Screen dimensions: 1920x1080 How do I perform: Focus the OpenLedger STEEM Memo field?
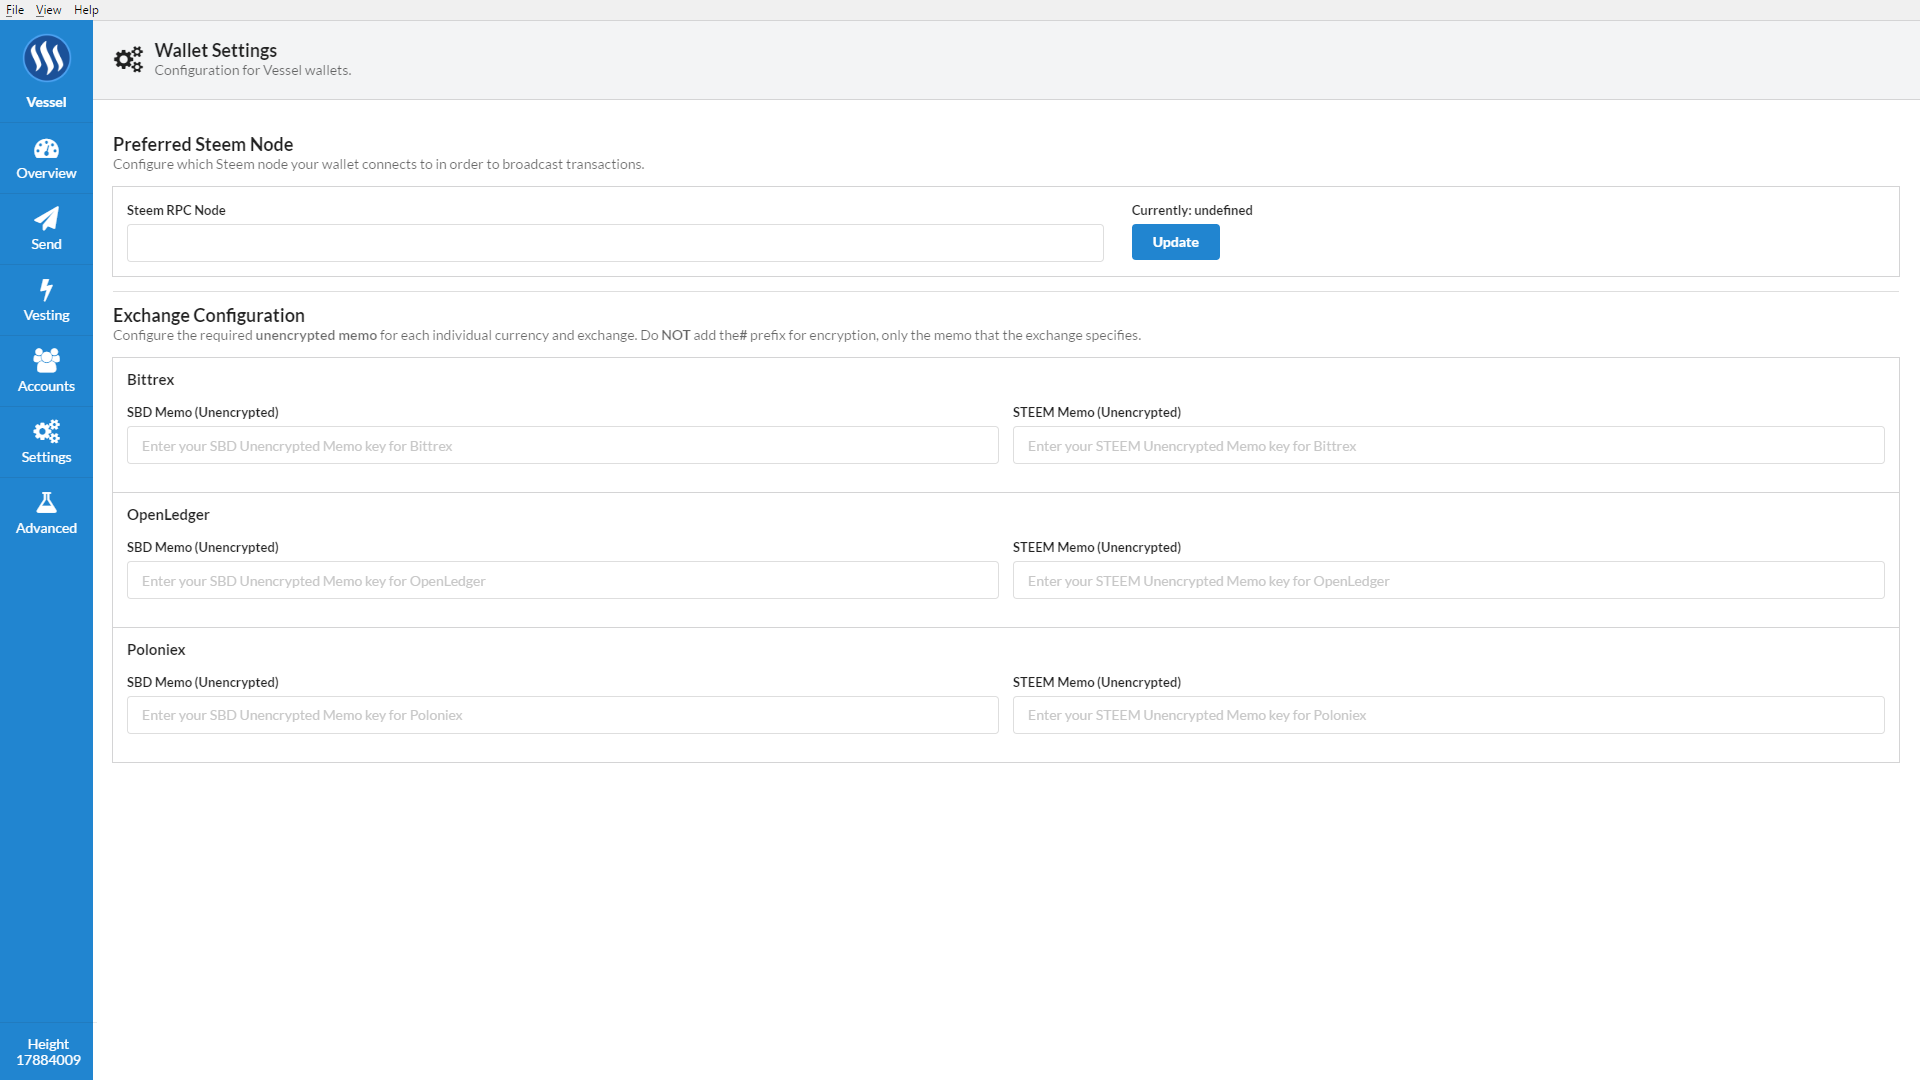(1448, 581)
